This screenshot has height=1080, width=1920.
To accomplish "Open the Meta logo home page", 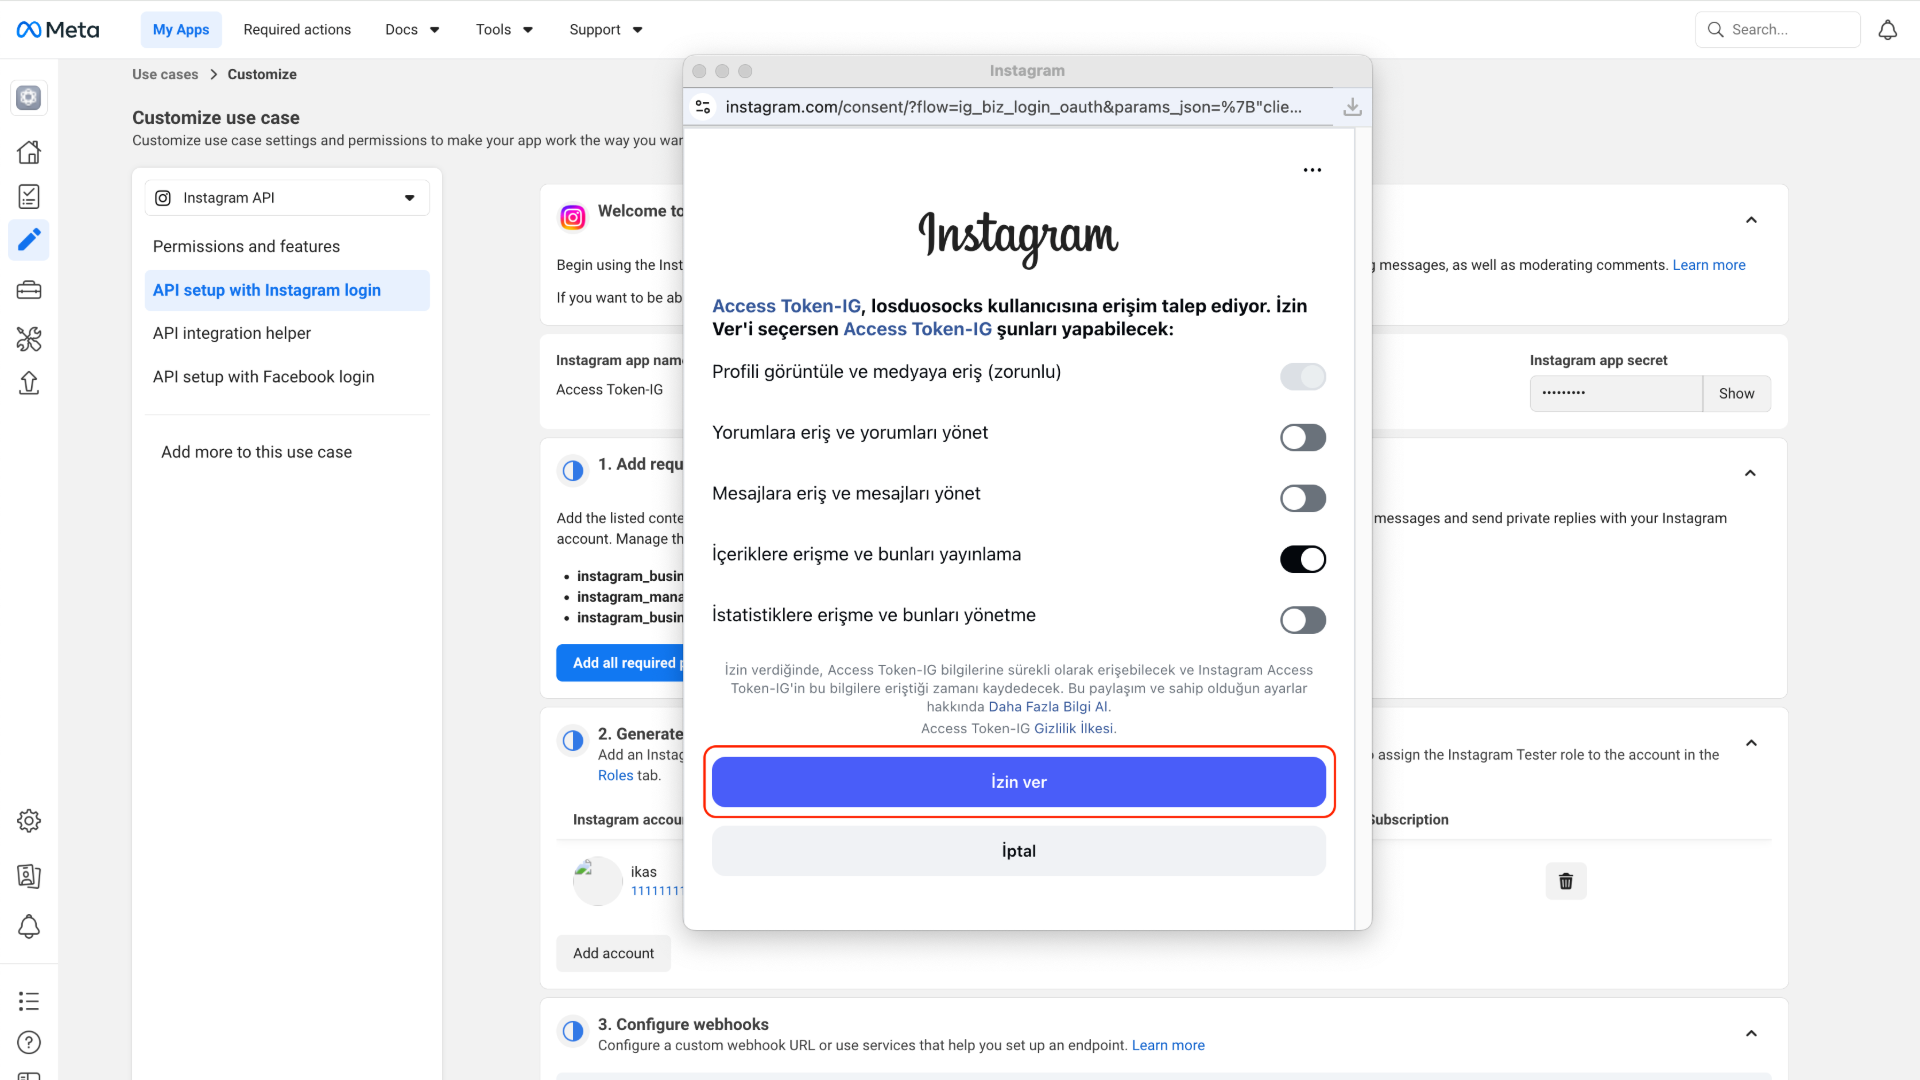I will pos(58,30).
